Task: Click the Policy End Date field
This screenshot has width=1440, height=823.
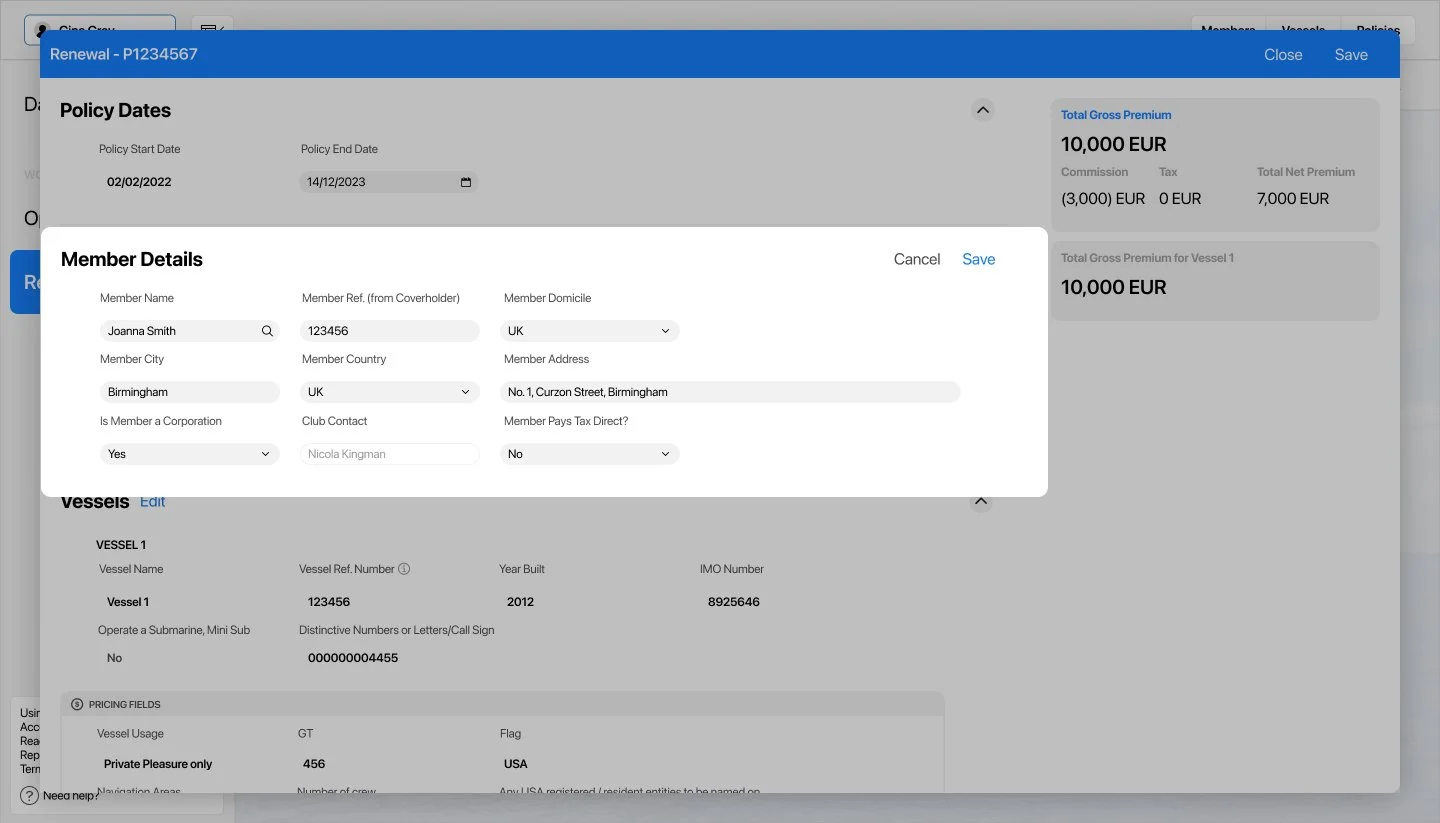Action: tap(389, 182)
